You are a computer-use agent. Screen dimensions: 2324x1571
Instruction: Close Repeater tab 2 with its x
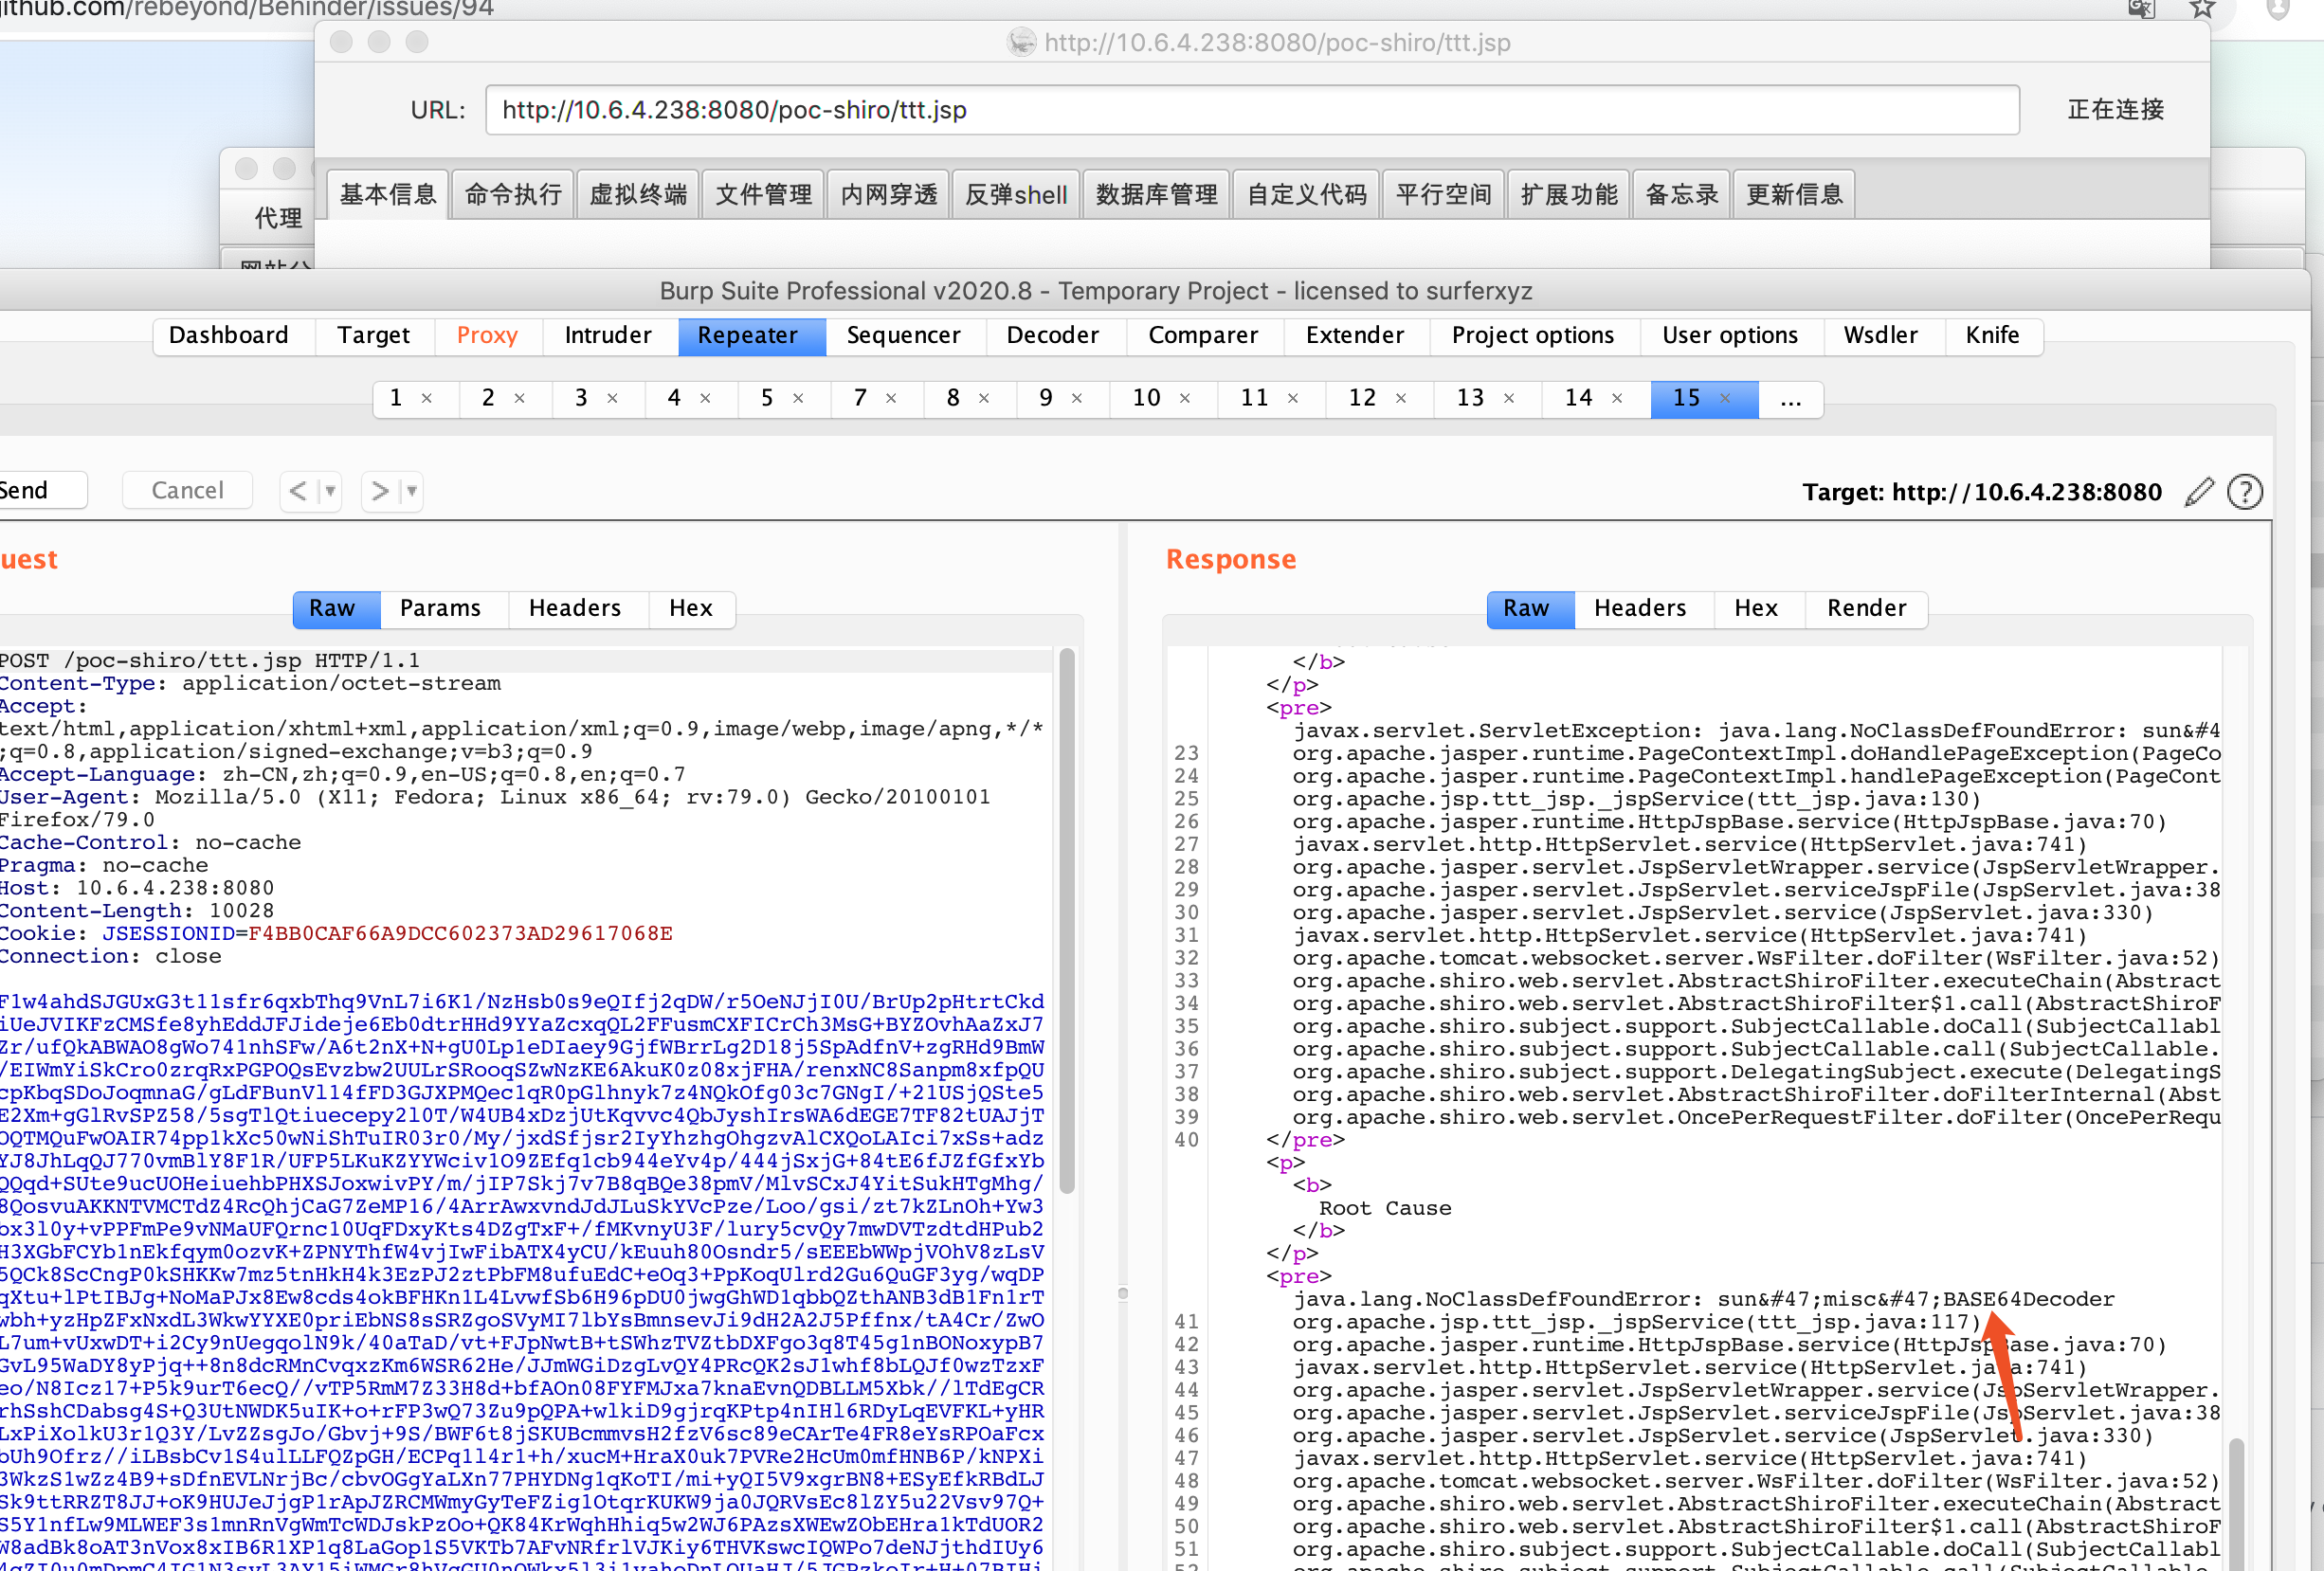tap(519, 398)
